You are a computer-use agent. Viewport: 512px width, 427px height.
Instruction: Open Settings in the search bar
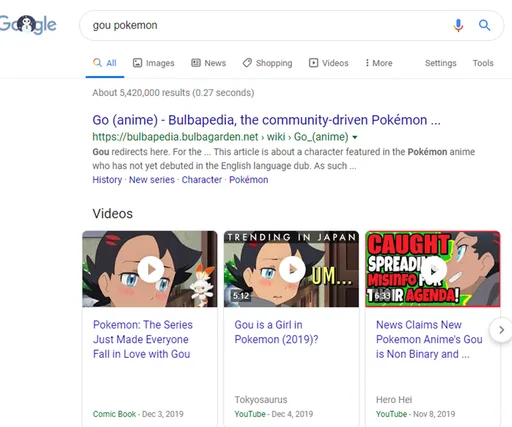tap(440, 63)
